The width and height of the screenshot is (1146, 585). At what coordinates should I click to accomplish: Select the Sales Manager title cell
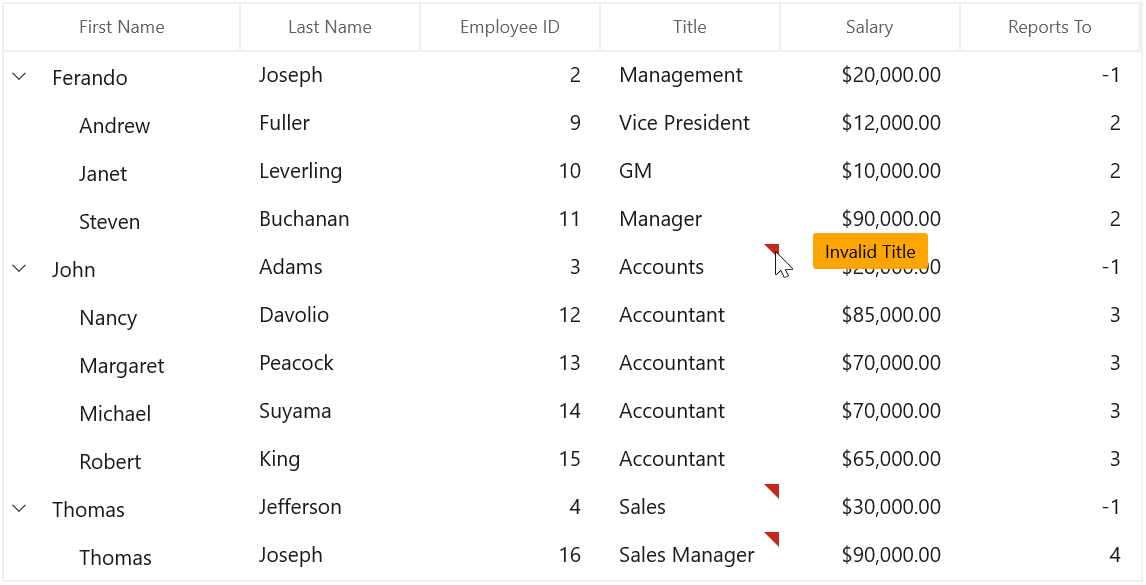click(690, 556)
